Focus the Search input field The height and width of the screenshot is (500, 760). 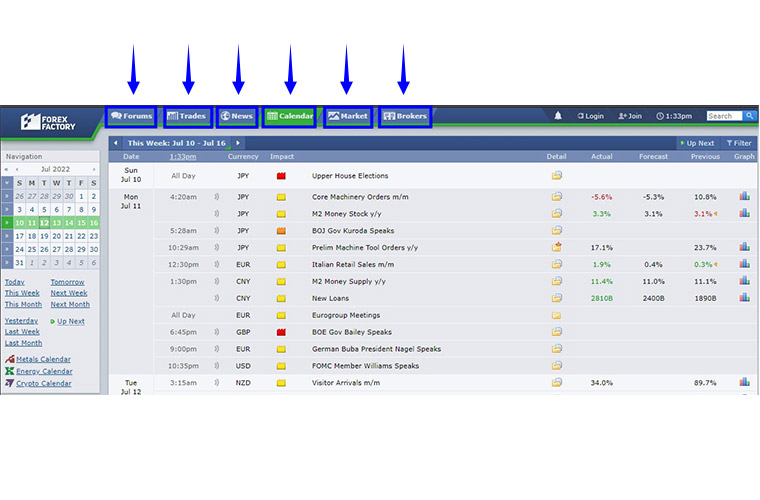coord(724,116)
